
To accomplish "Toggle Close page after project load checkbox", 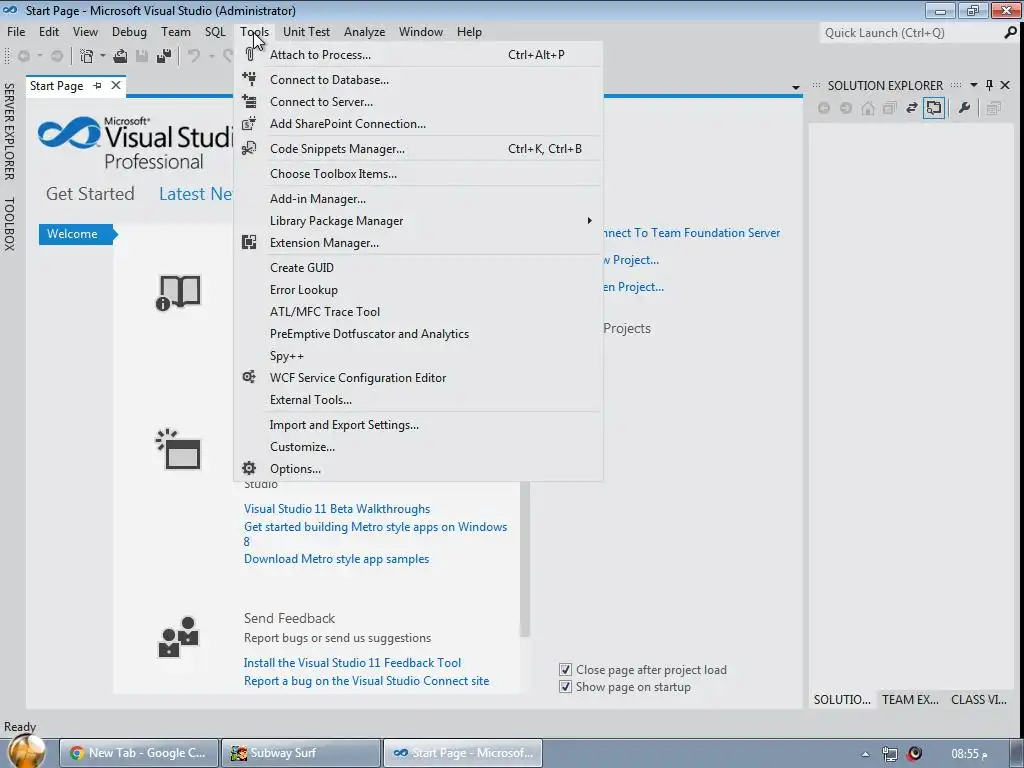I will click(x=566, y=669).
